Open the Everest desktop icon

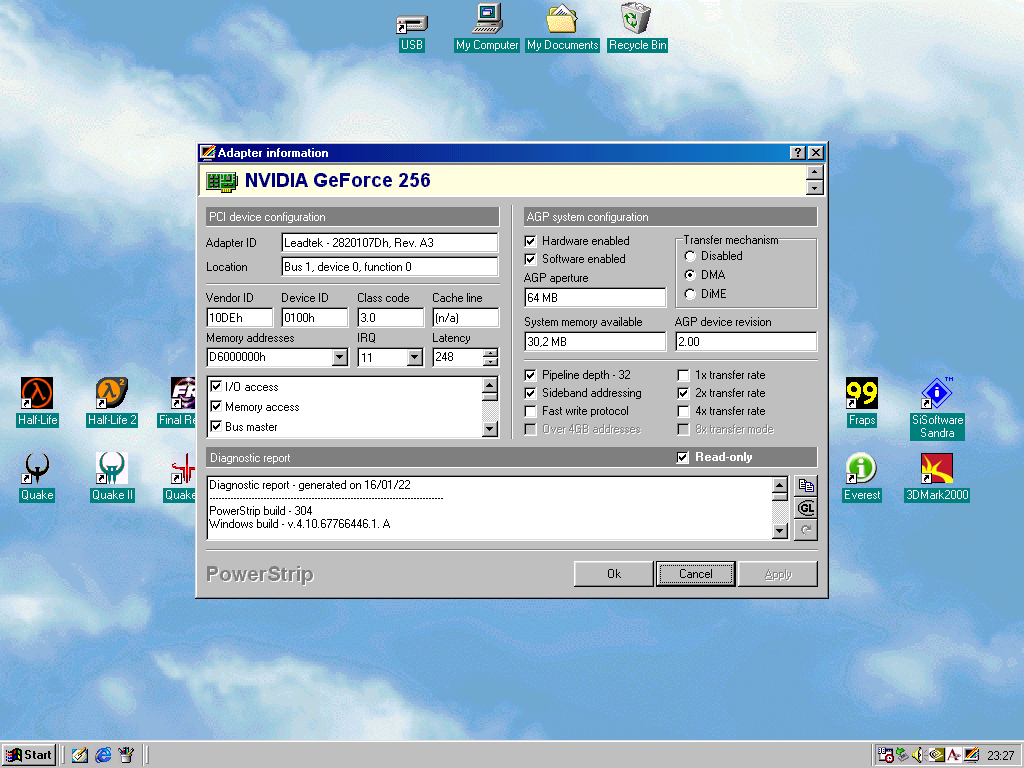[x=861, y=470]
